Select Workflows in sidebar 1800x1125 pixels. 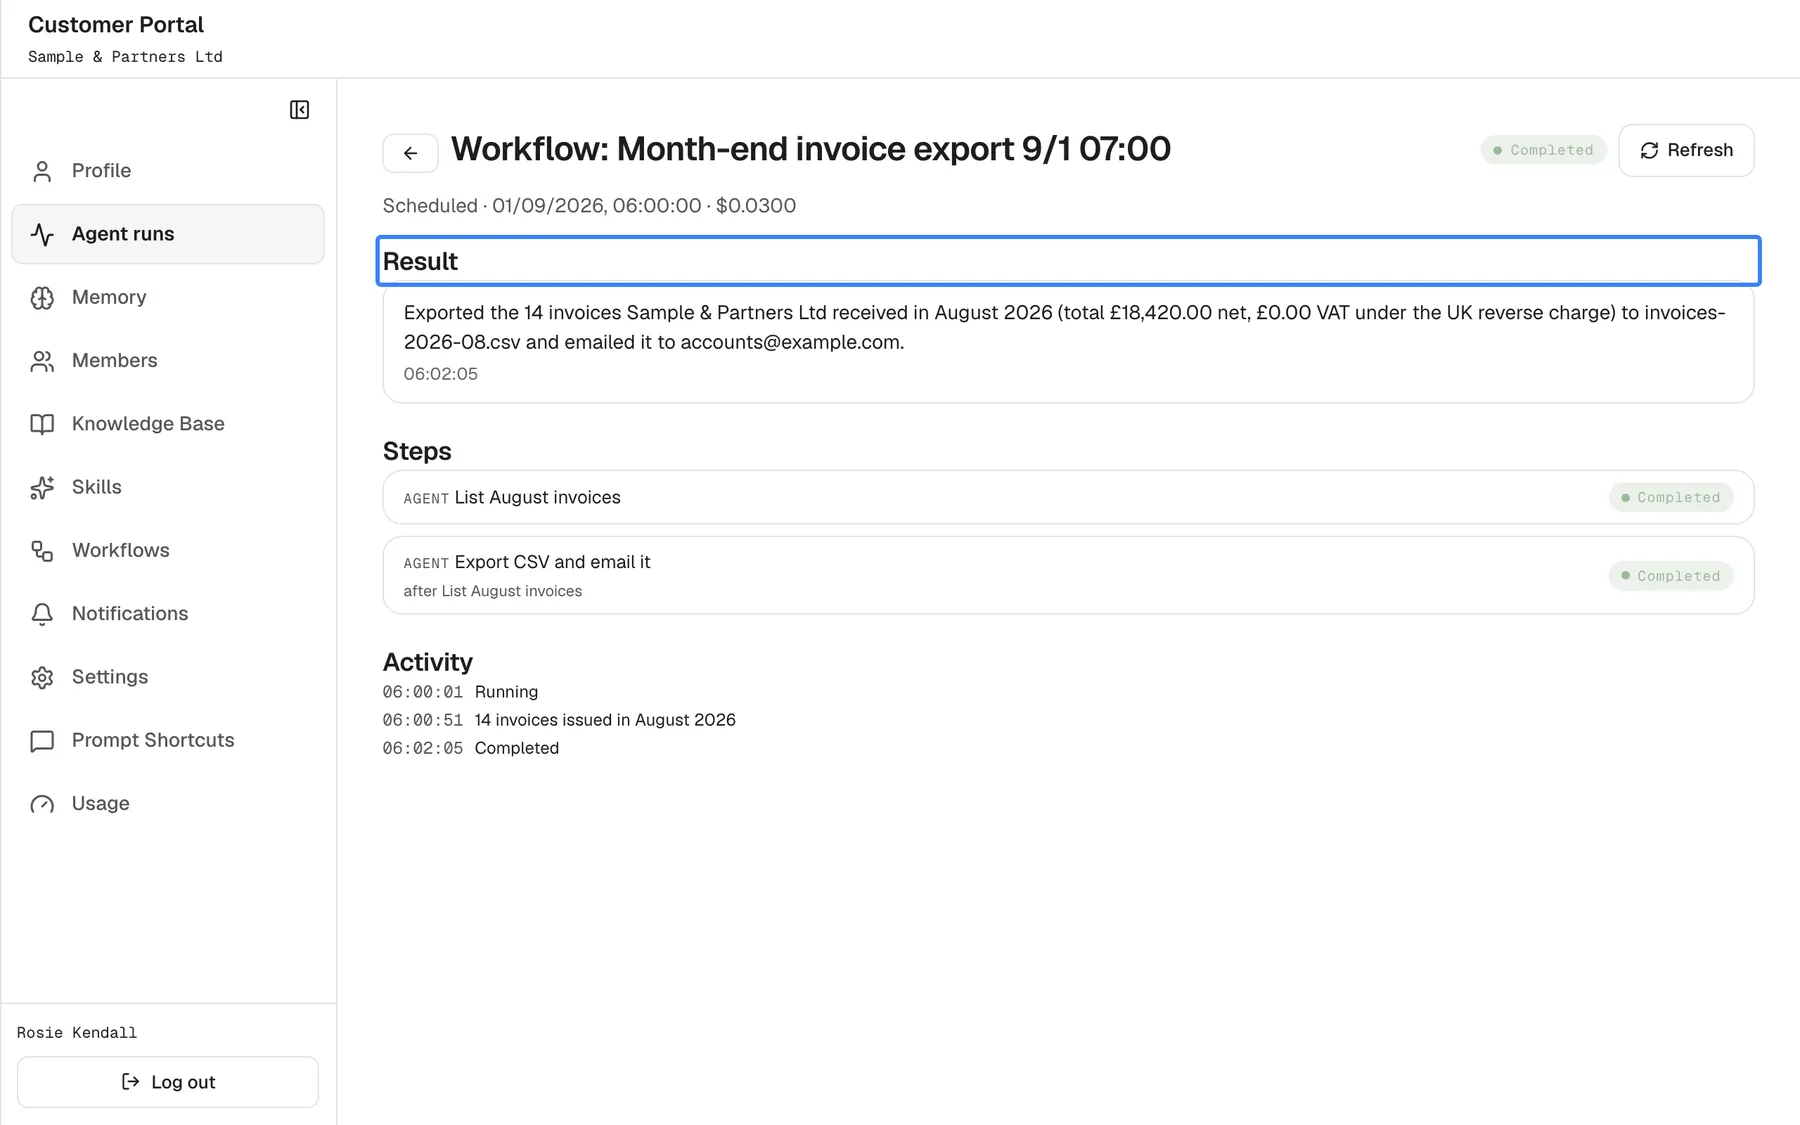[168, 550]
